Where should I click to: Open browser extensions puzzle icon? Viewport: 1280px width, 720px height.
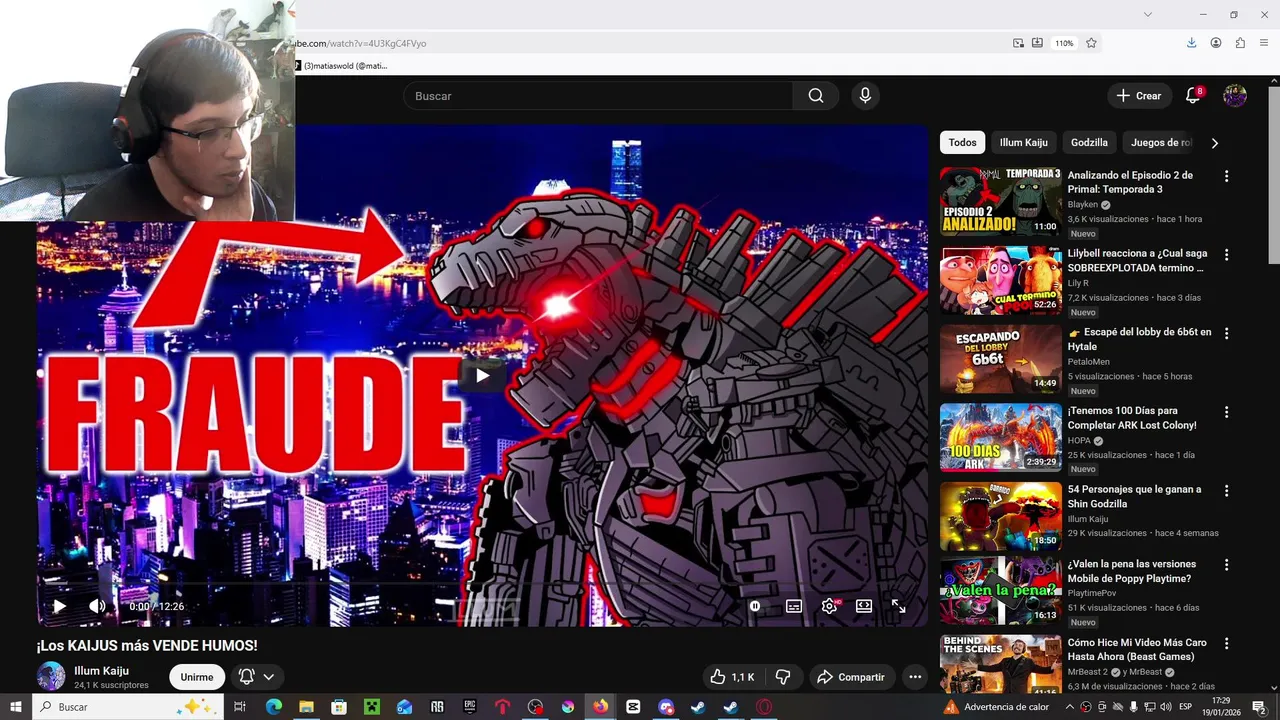[x=1240, y=43]
